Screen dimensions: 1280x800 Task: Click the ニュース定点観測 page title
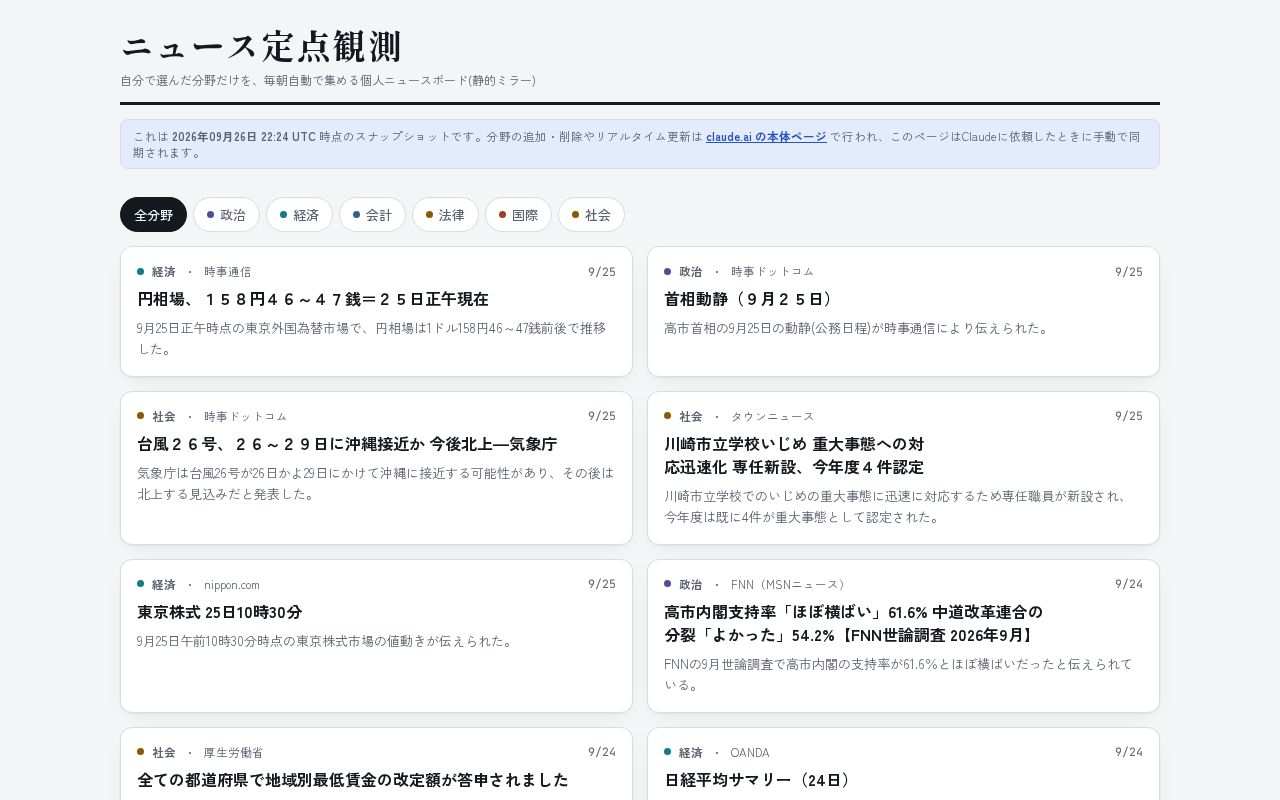pos(261,47)
